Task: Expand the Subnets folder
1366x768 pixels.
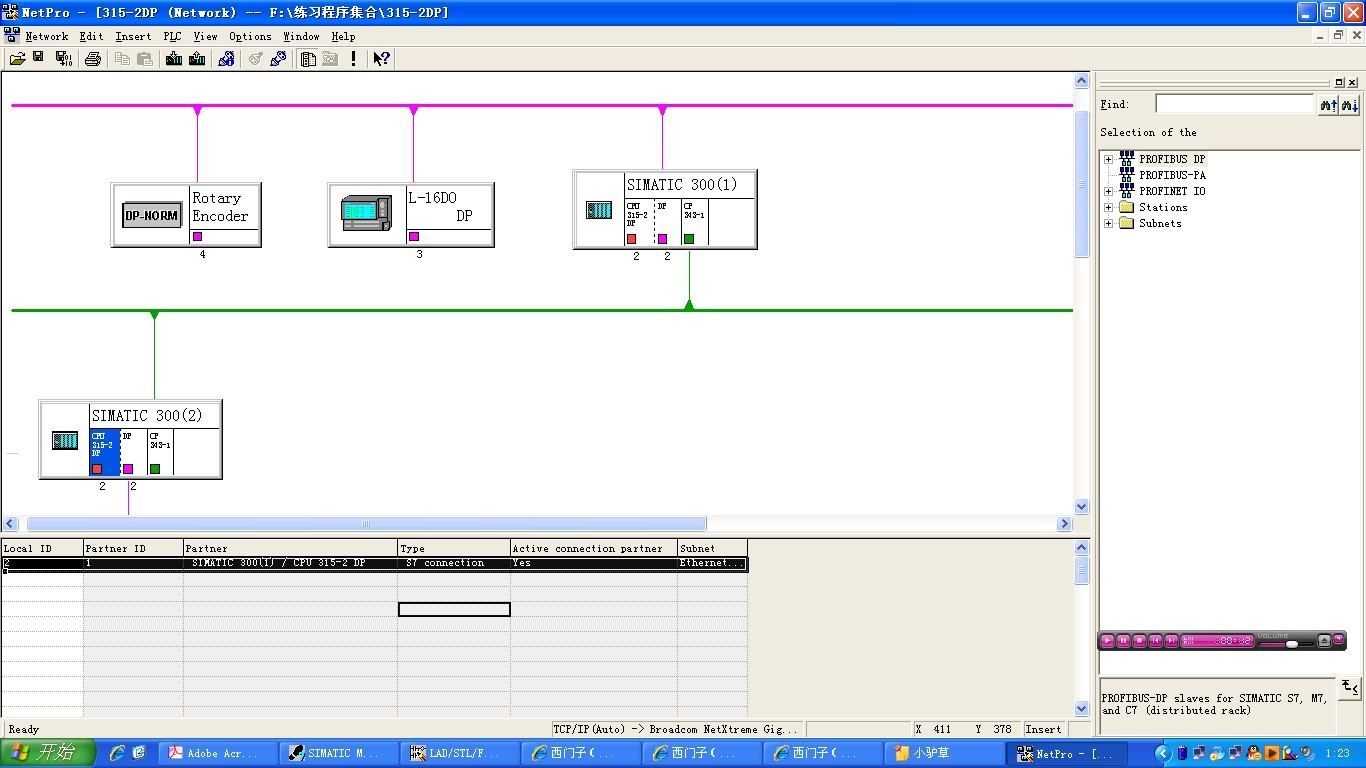Action: click(x=1108, y=223)
